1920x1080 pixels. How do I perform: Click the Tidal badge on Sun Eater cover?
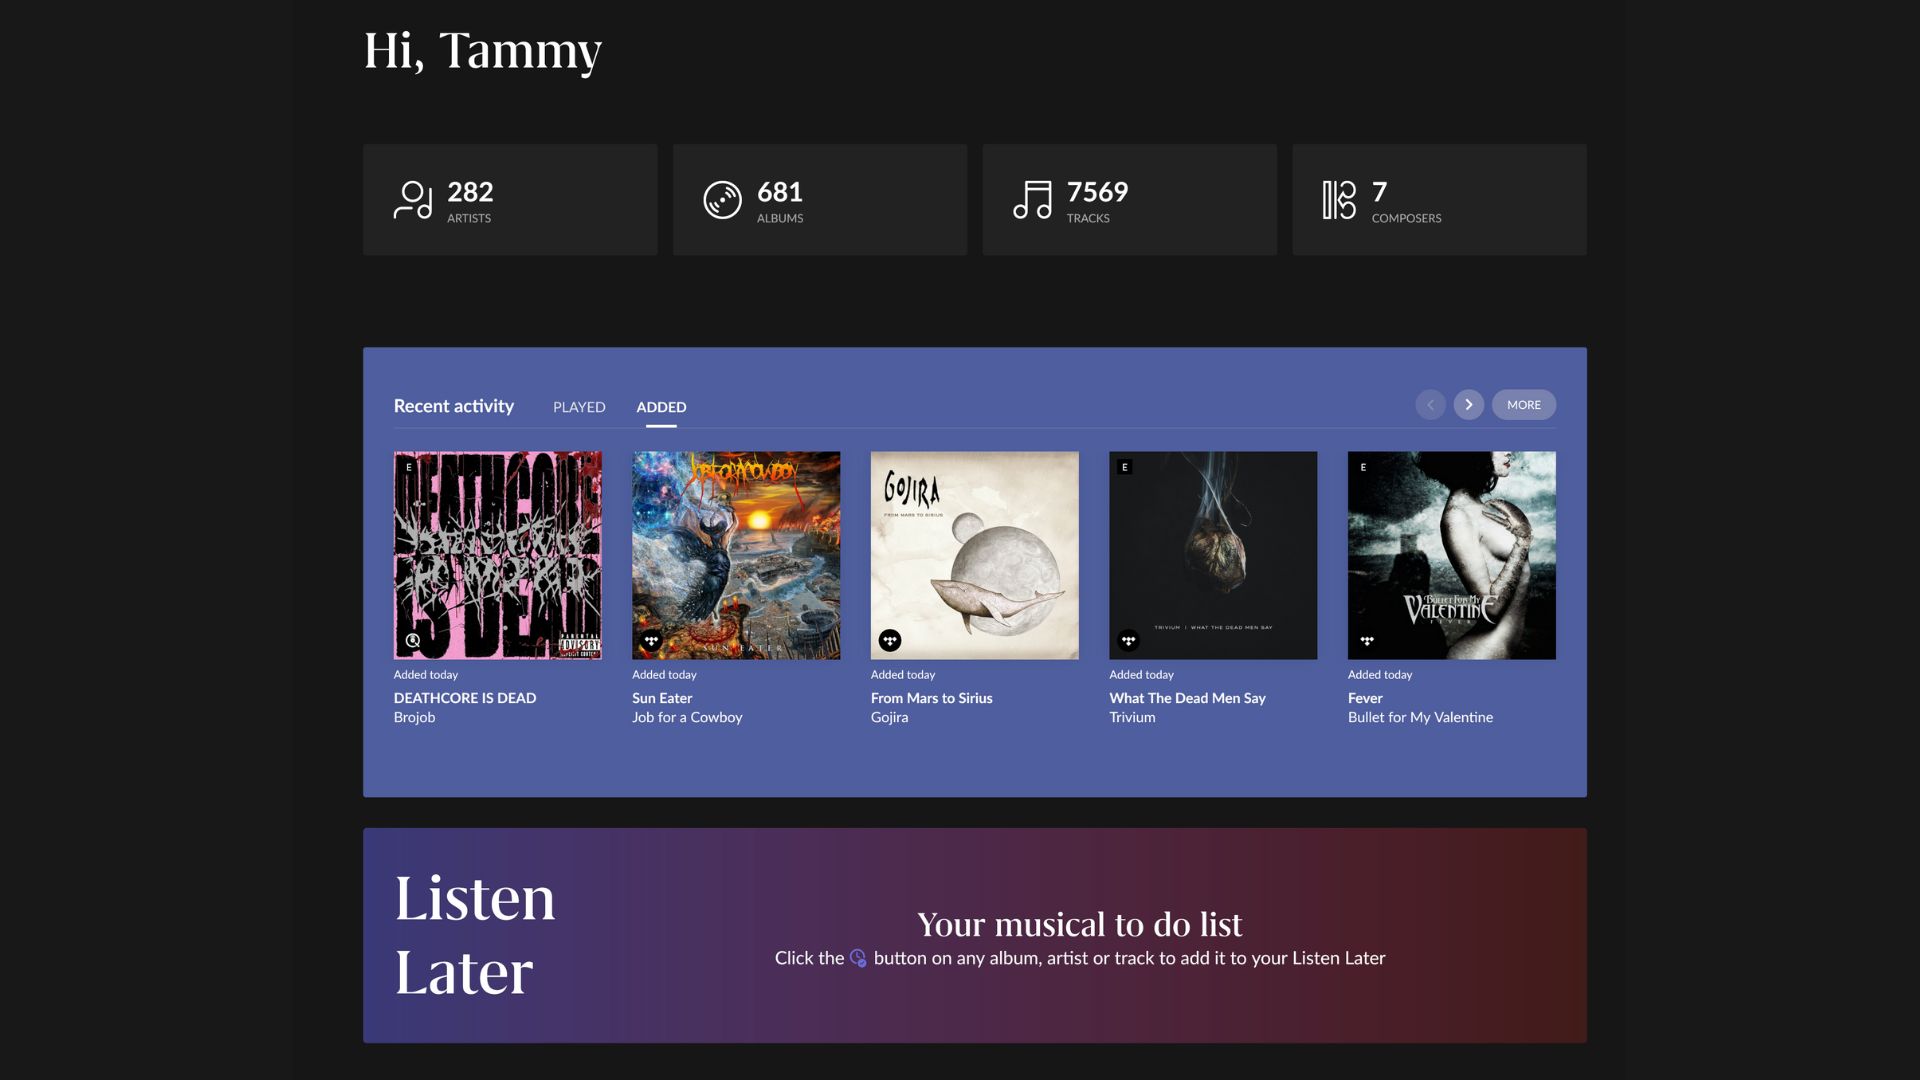[x=651, y=641]
